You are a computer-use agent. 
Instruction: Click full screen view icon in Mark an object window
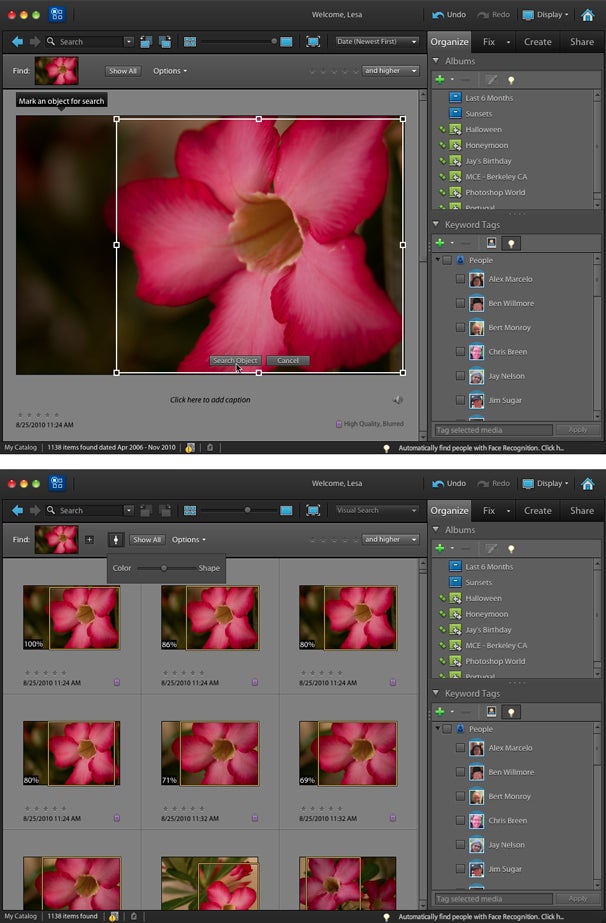(313, 42)
